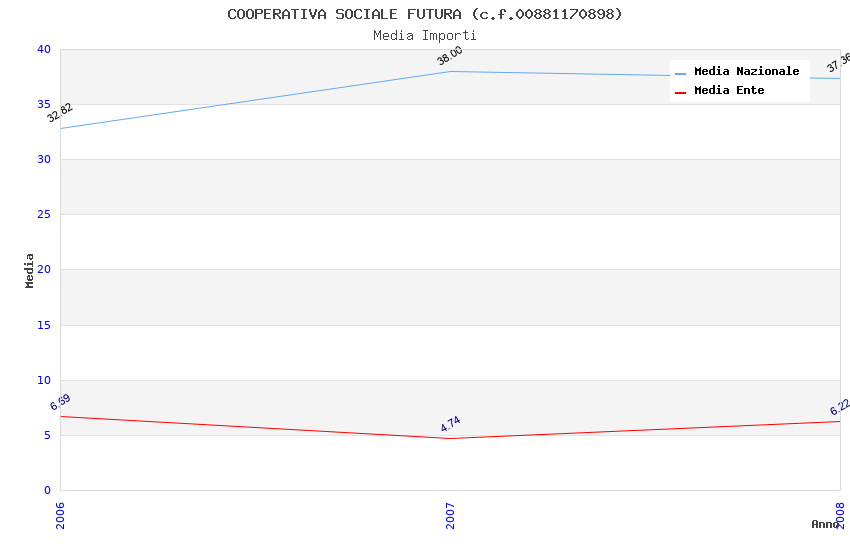Click the Anno x-axis title

(x=825, y=524)
